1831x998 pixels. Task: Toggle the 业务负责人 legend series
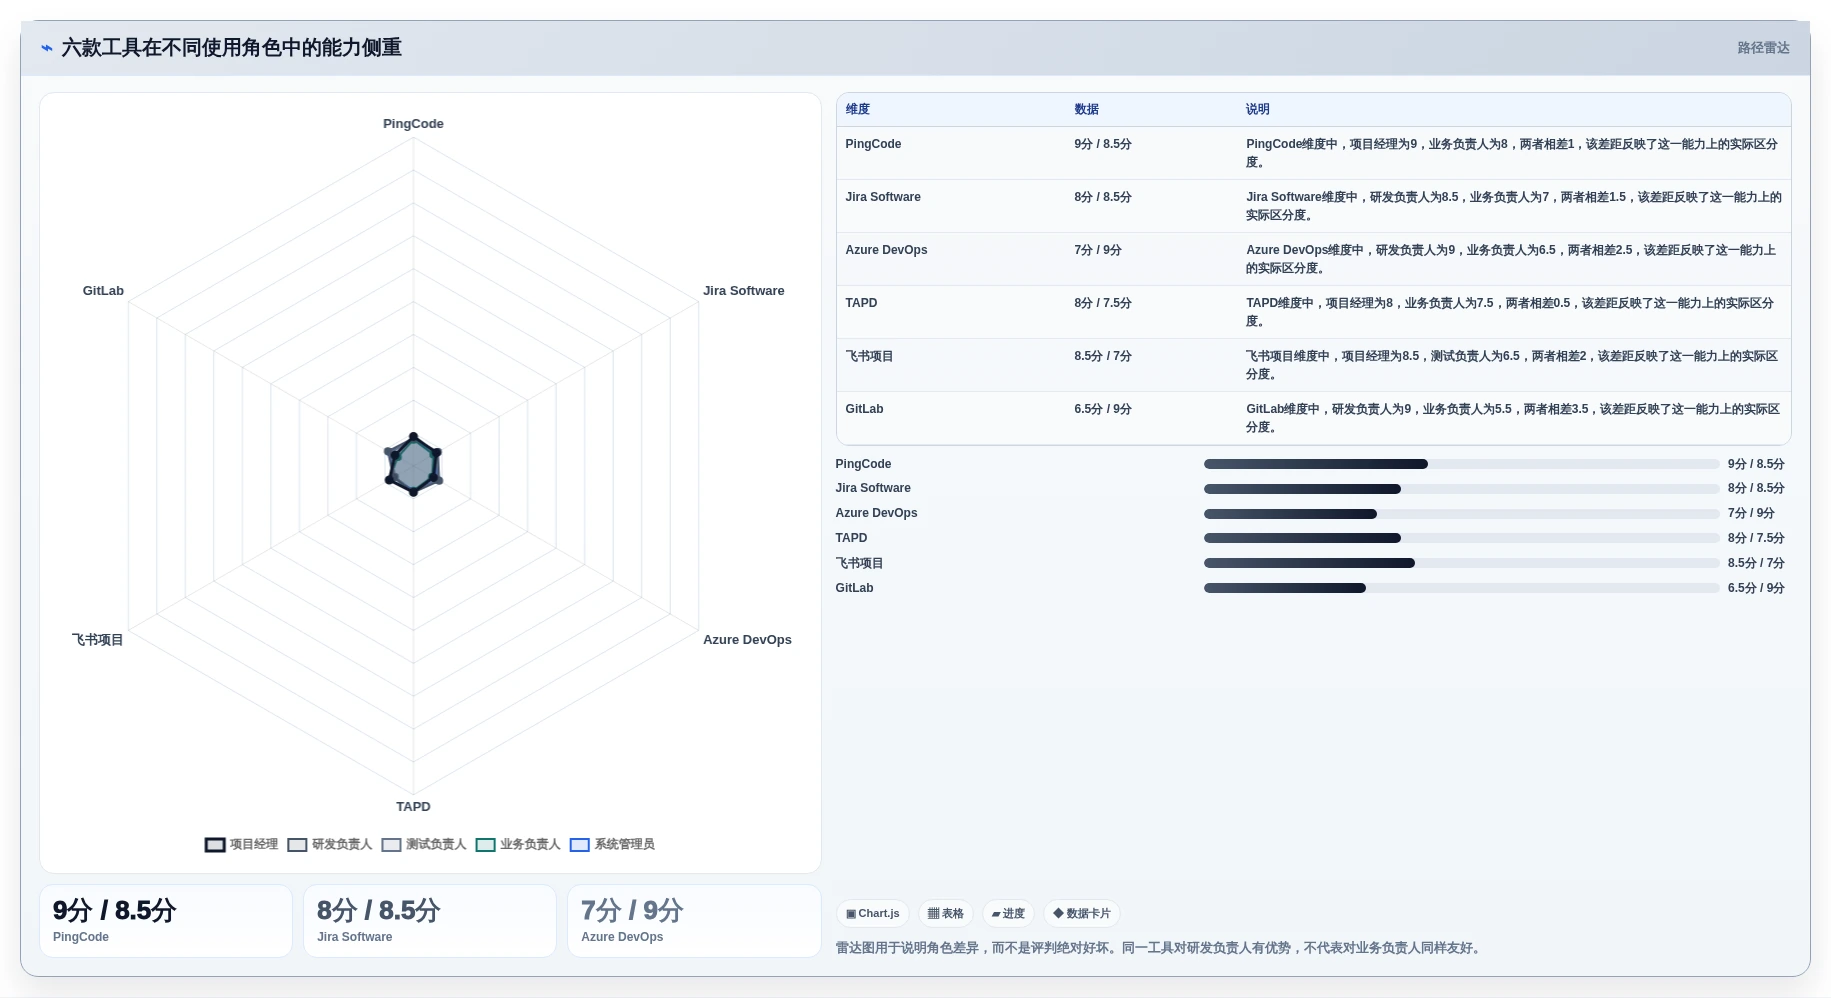coord(518,845)
